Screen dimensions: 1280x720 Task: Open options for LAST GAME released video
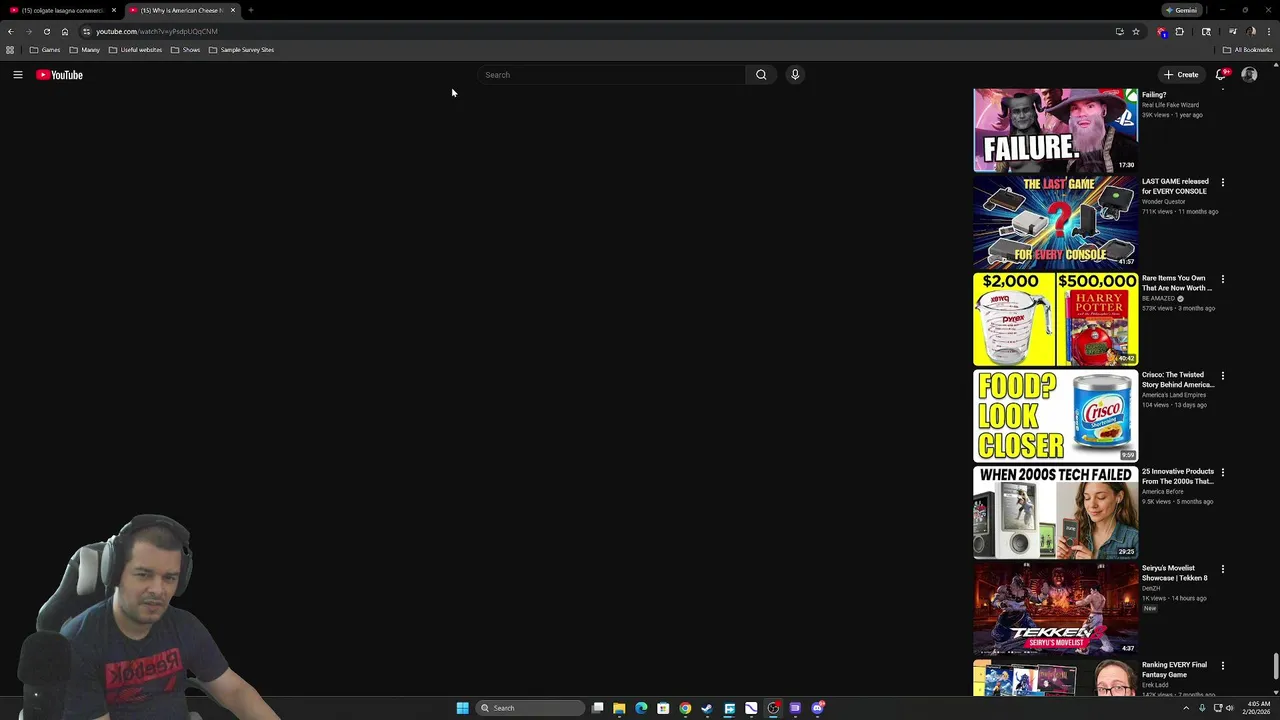tap(1222, 183)
